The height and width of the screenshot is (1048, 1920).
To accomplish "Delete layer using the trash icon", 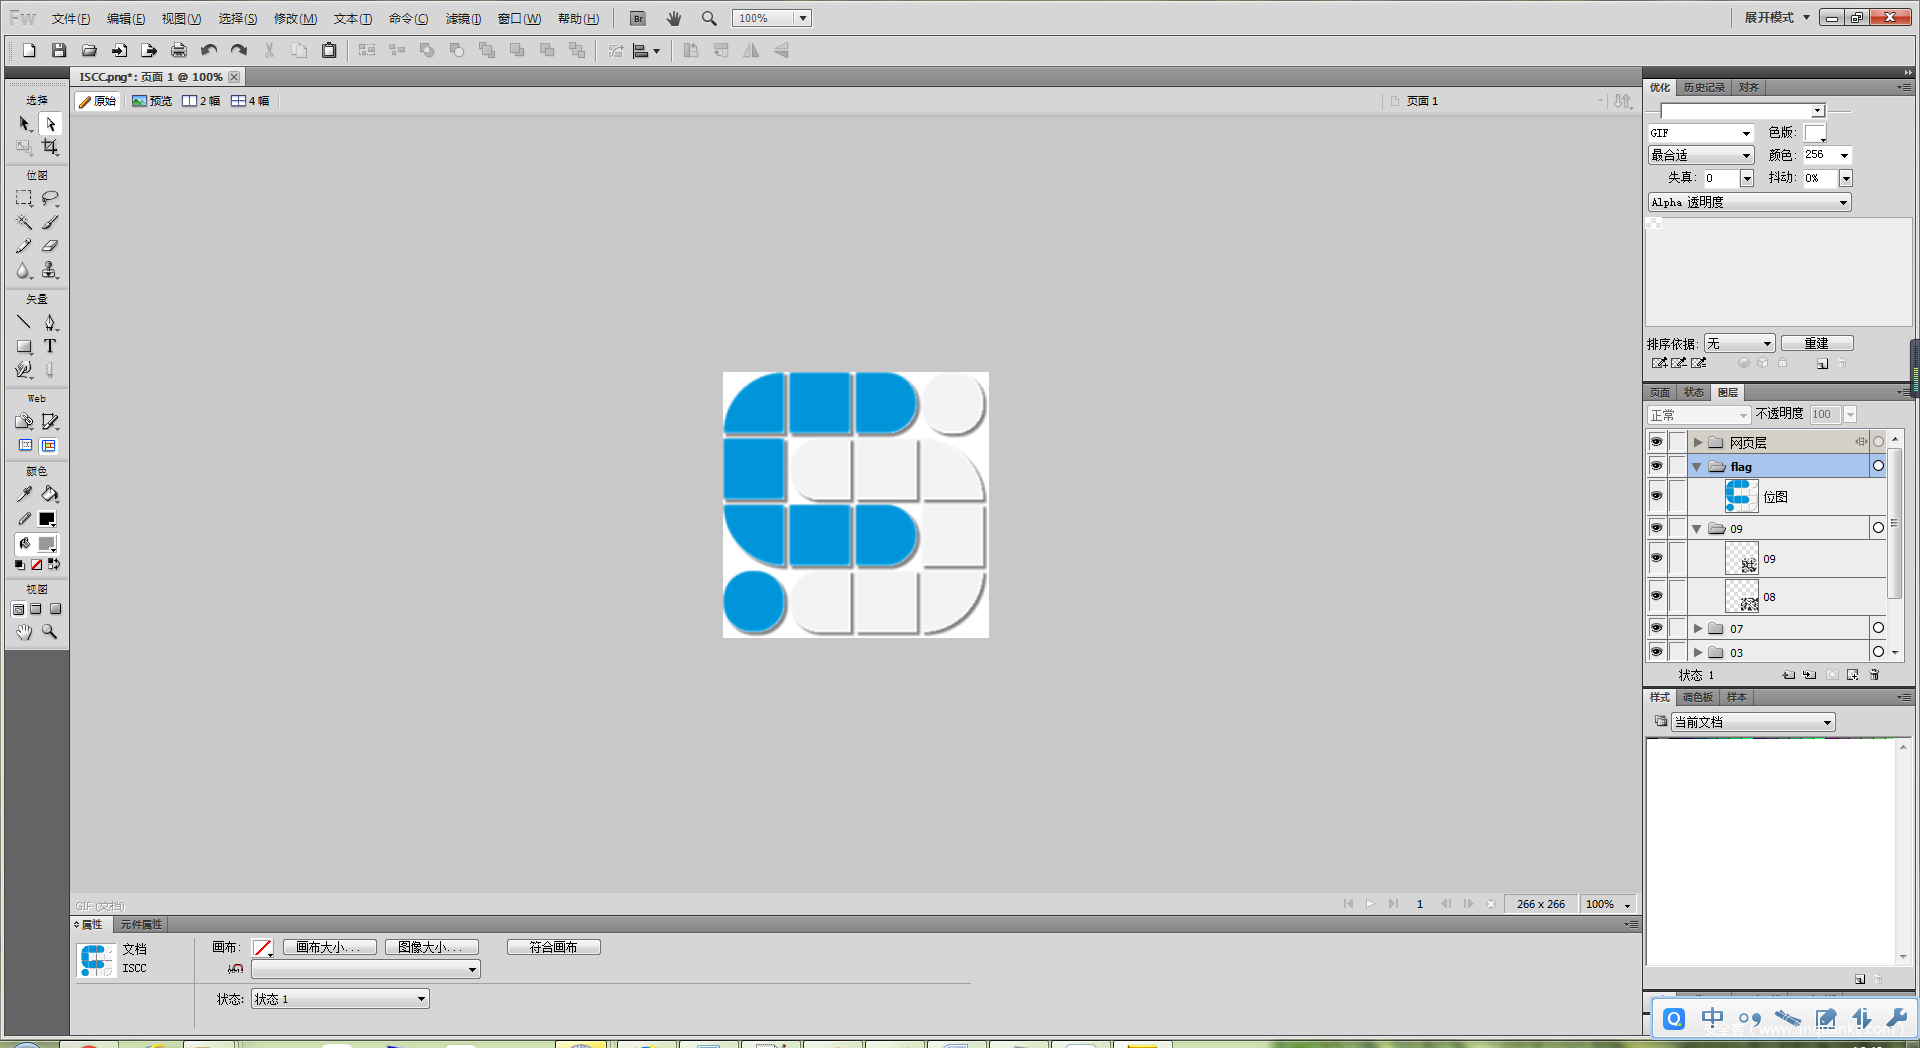I will pyautogui.click(x=1875, y=675).
